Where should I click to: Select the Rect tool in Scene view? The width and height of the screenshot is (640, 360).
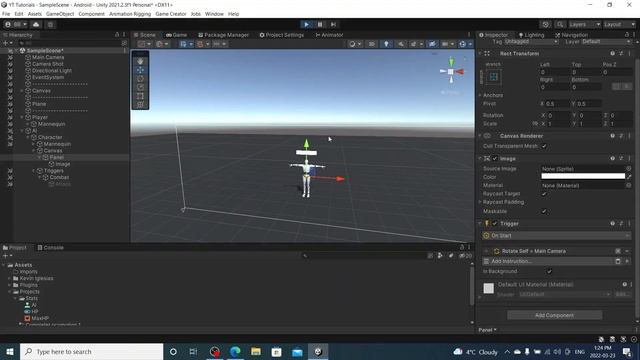click(x=140, y=96)
